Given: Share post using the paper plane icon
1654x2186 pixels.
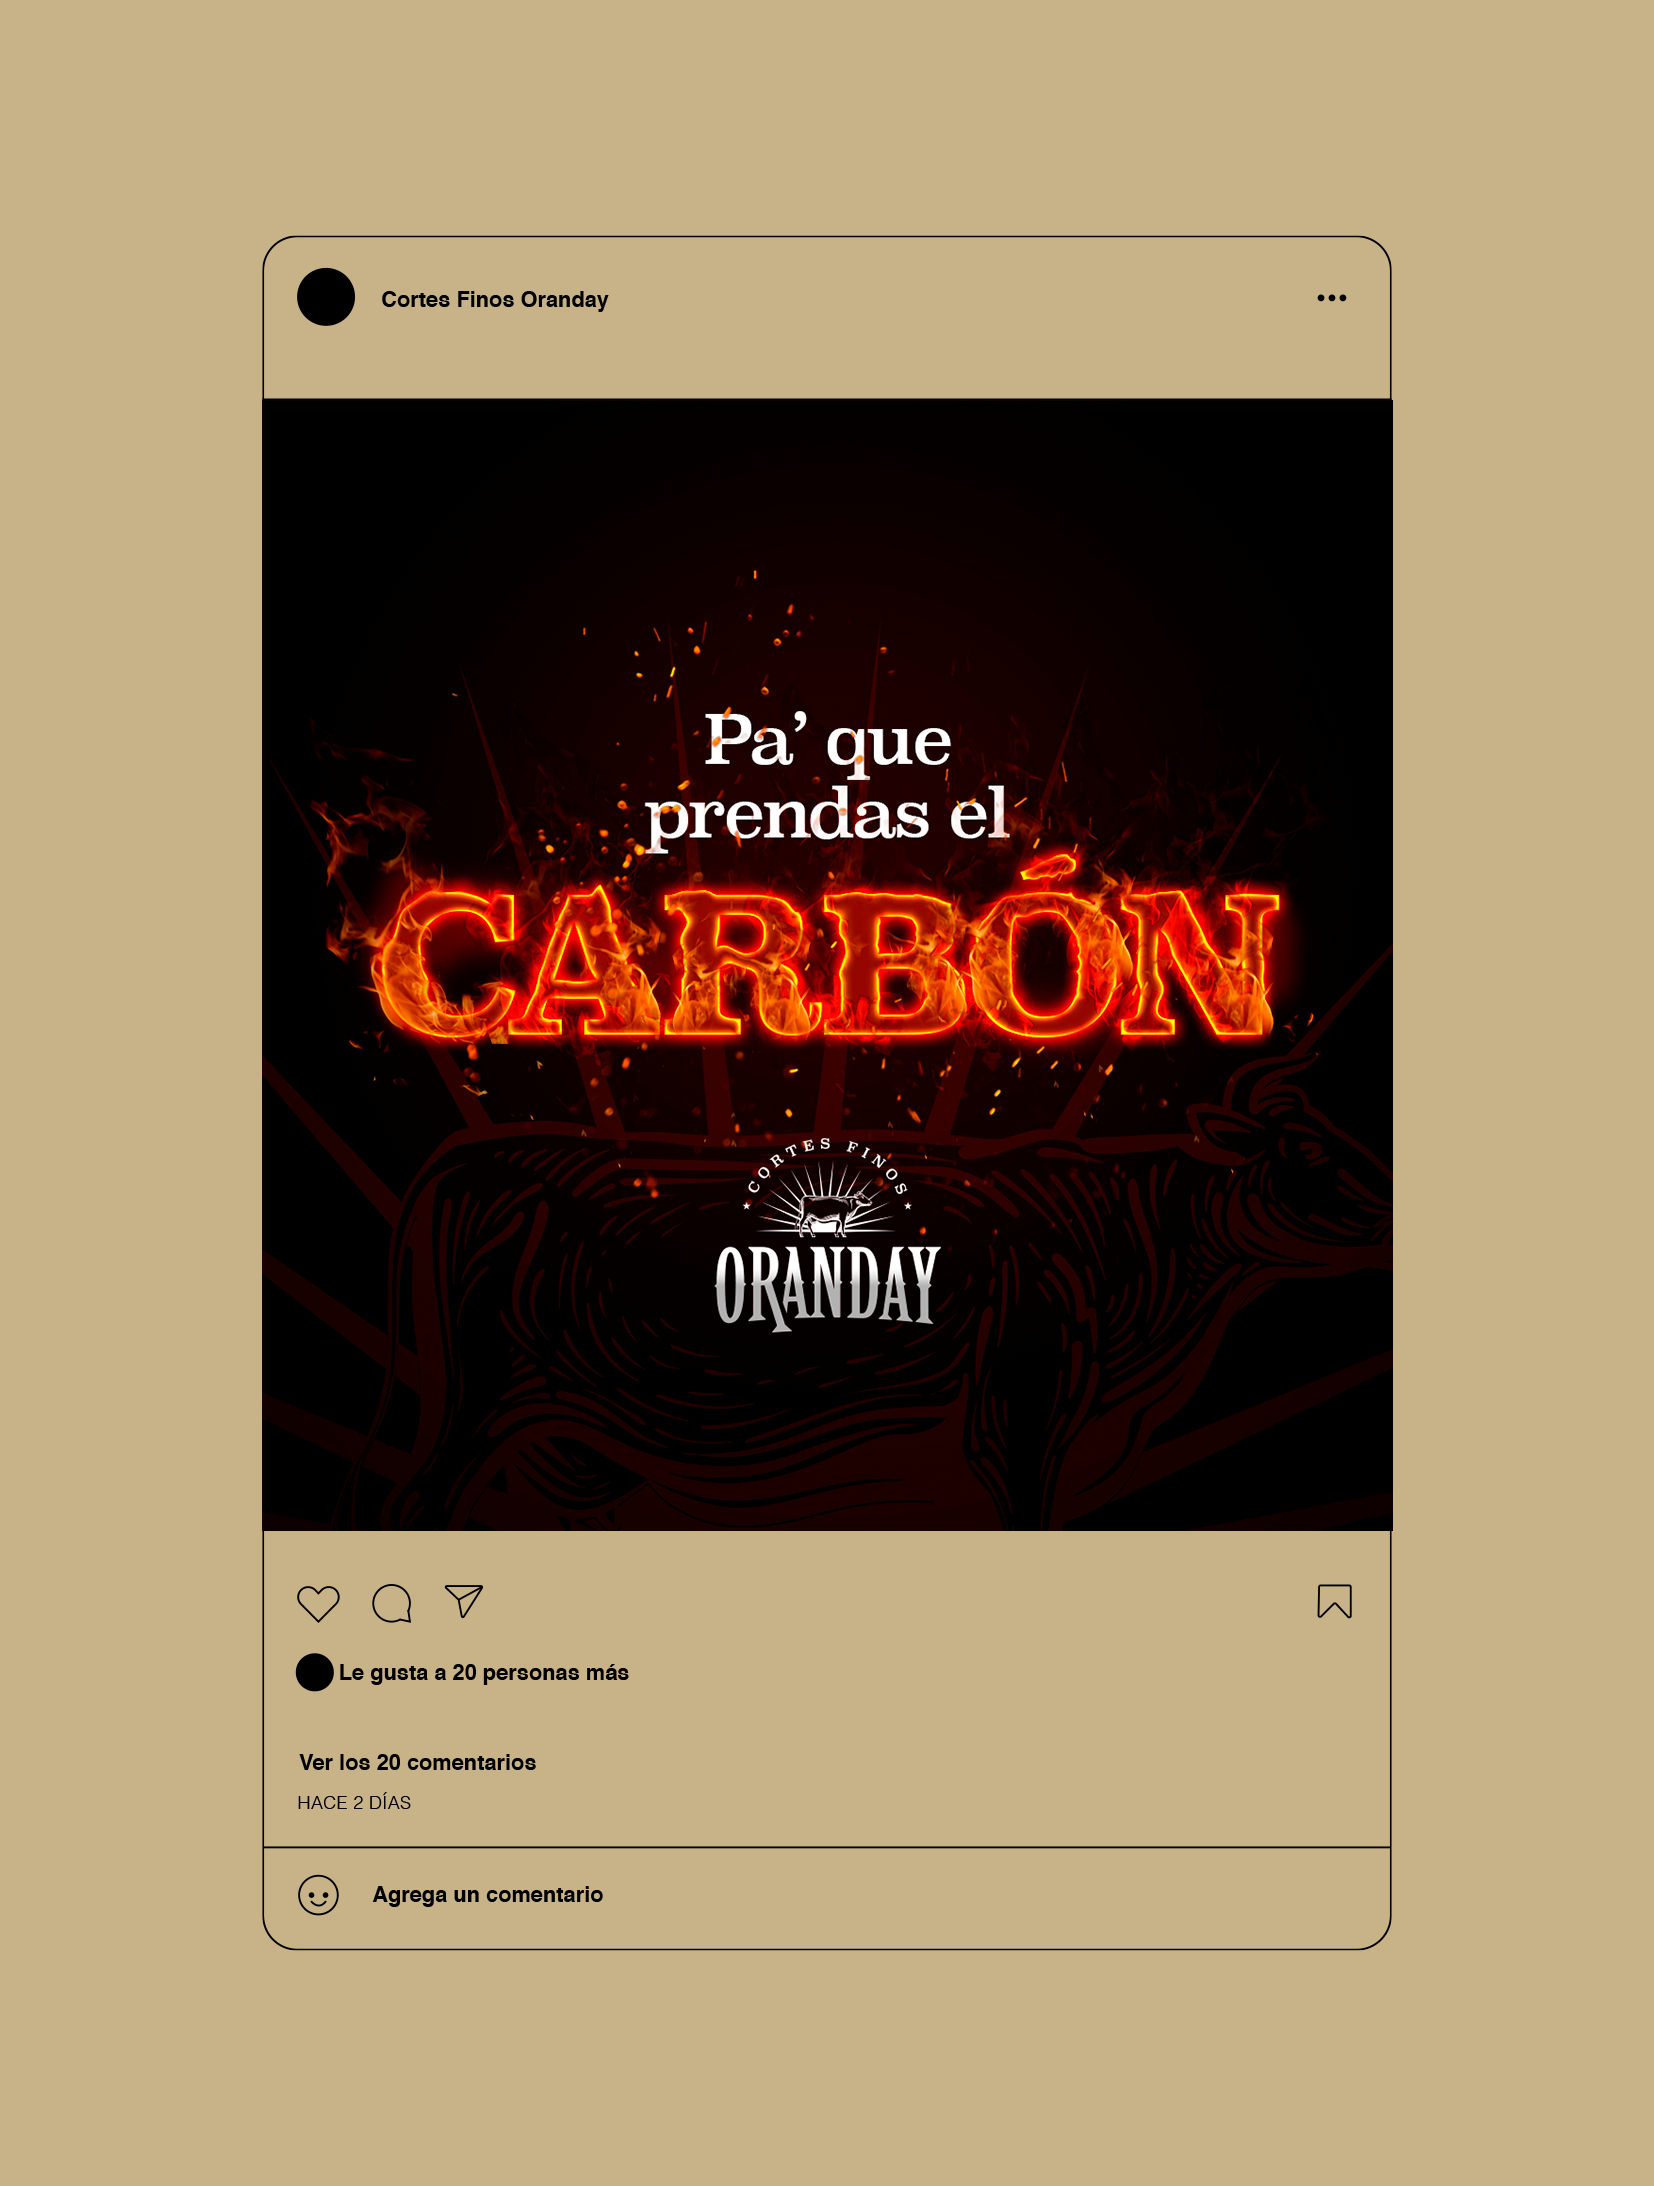Looking at the screenshot, I should click(x=464, y=1601).
